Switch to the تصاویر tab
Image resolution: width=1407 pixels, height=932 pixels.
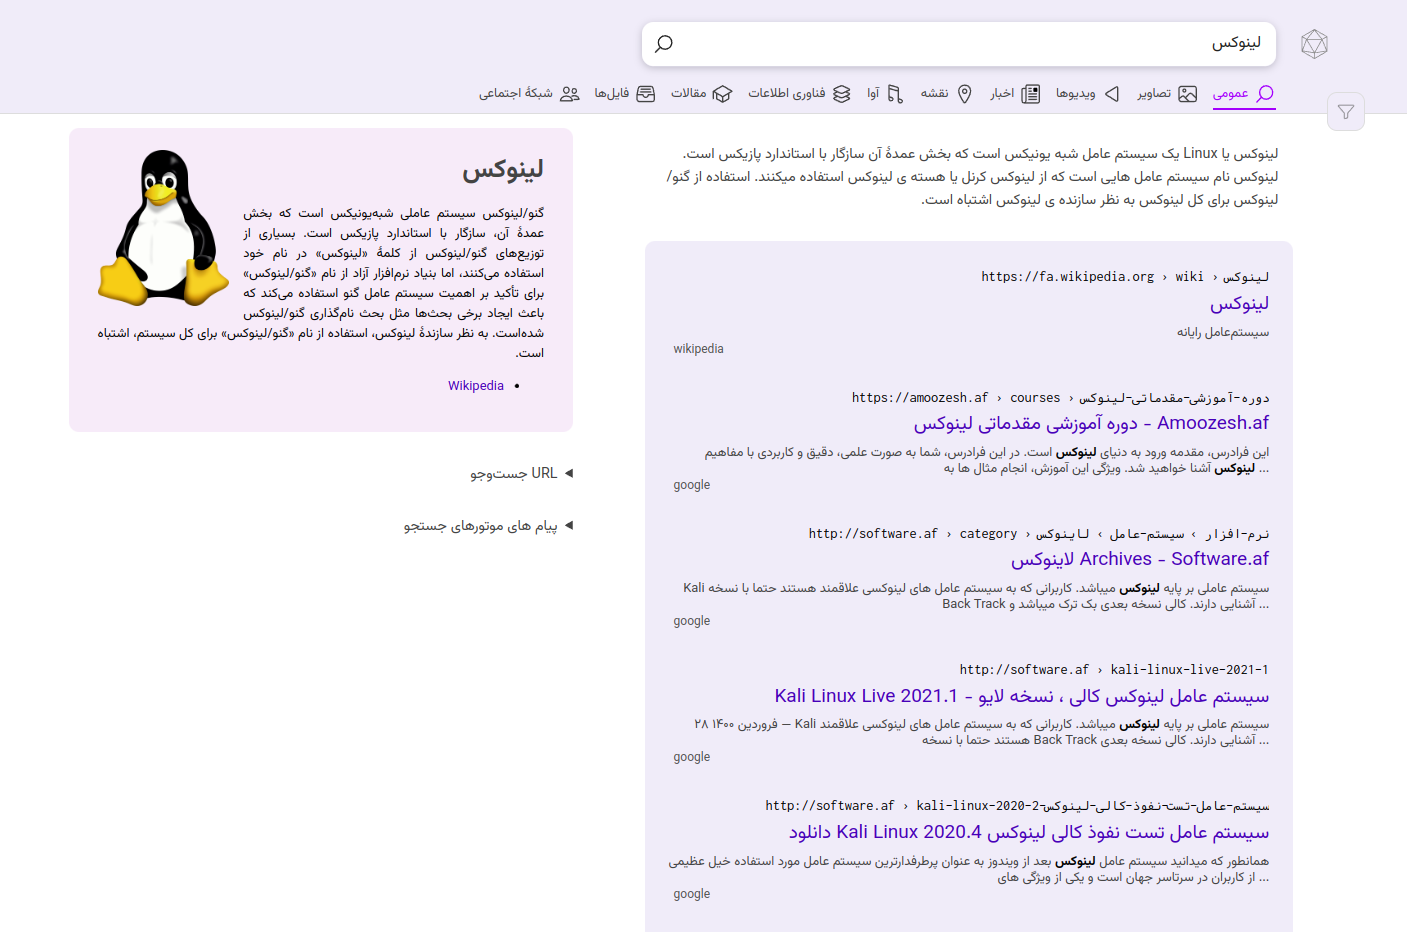[x=1167, y=93]
